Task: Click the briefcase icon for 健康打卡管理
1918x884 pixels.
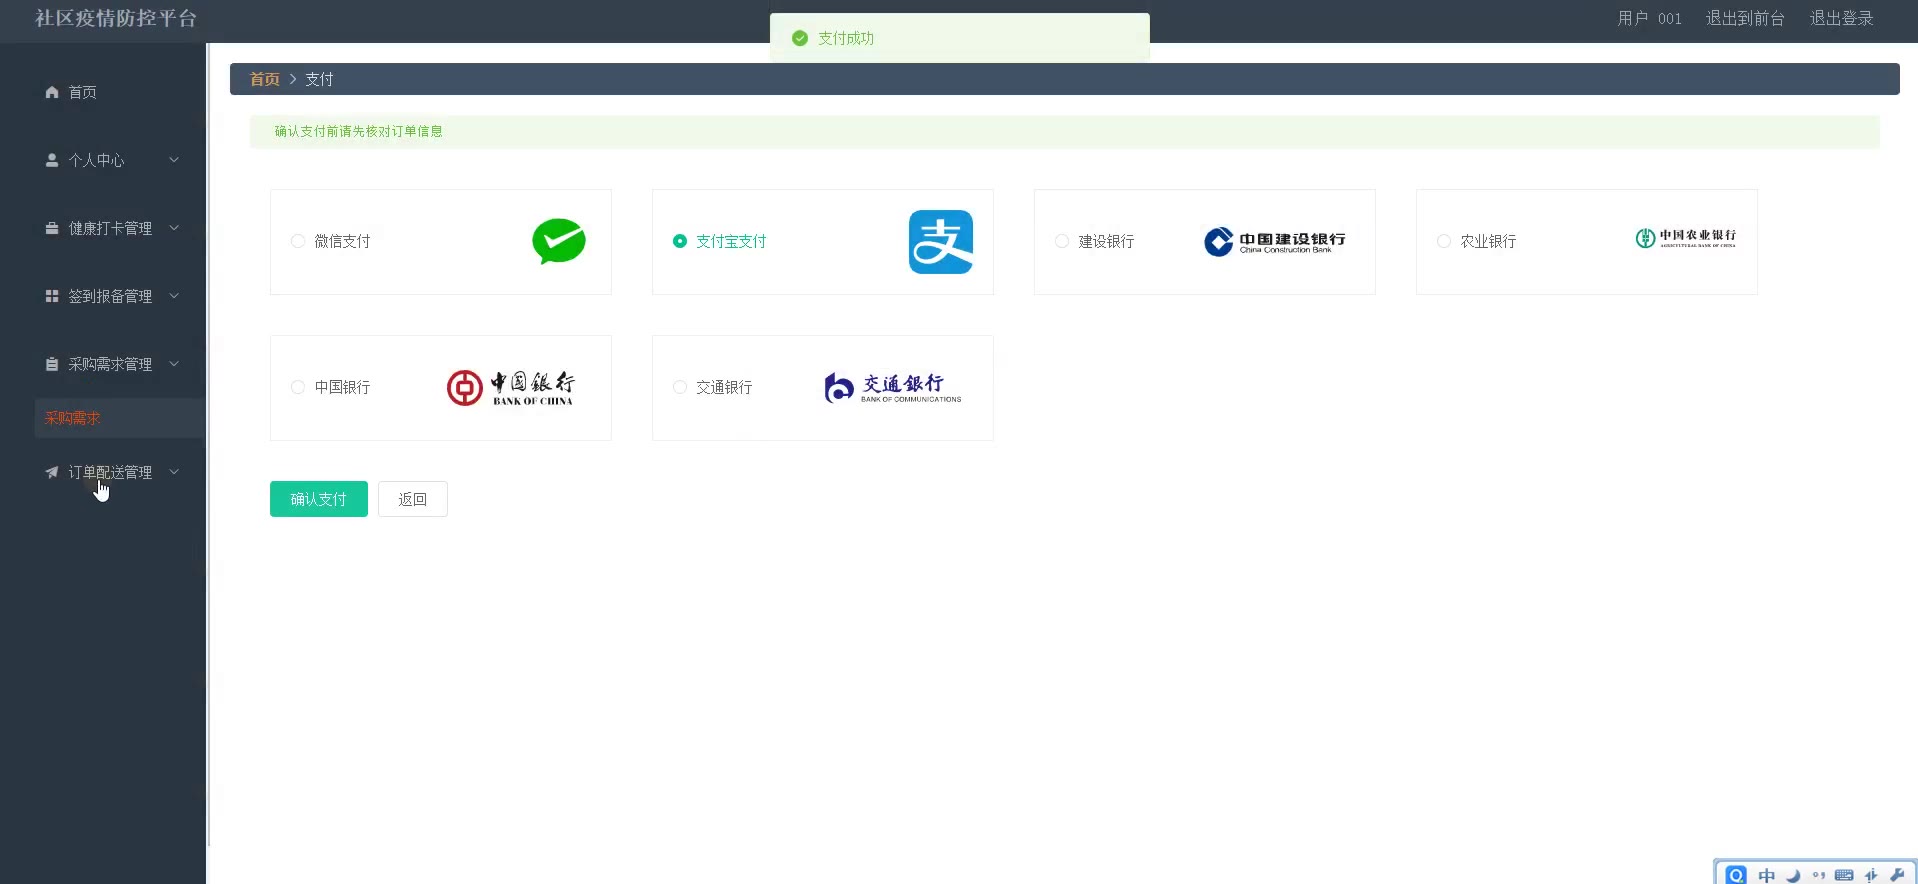Action: [x=52, y=228]
